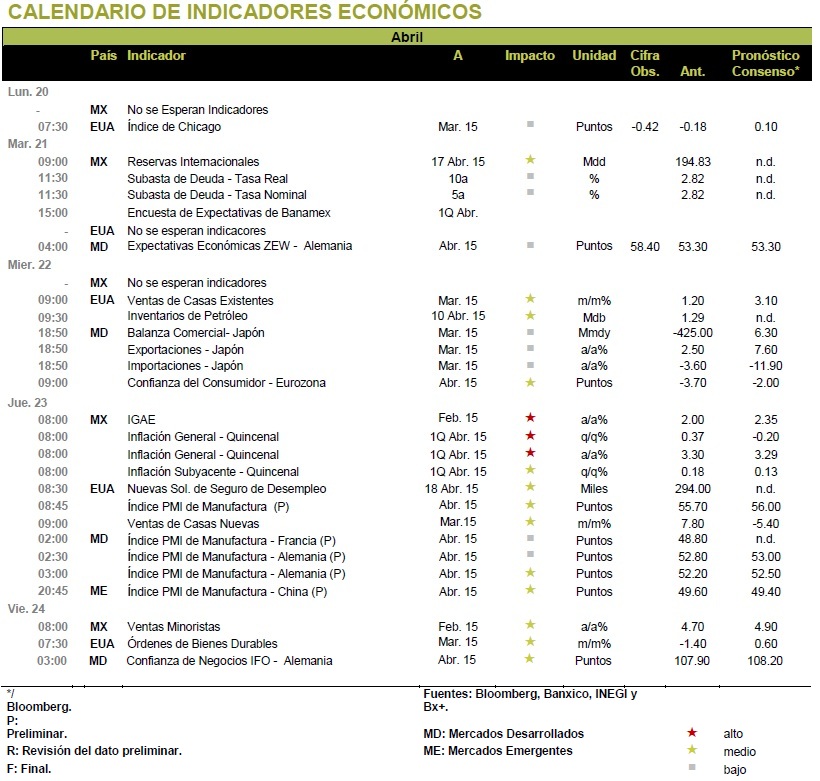Screen dimensions: 820x781
Task: Click the ZEW observed value 58.40
Action: pyautogui.click(x=645, y=246)
